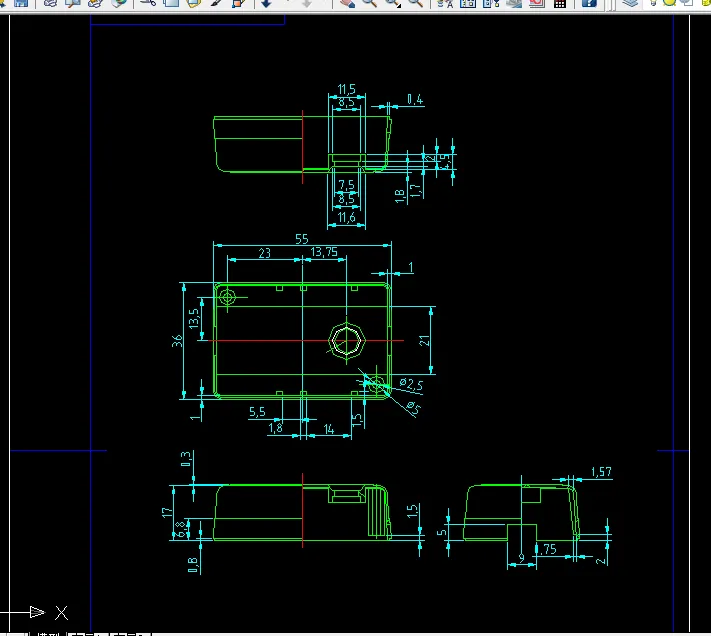This screenshot has height=636, width=711.
Task: Select the overall width dimension 55
Action: (x=302, y=239)
